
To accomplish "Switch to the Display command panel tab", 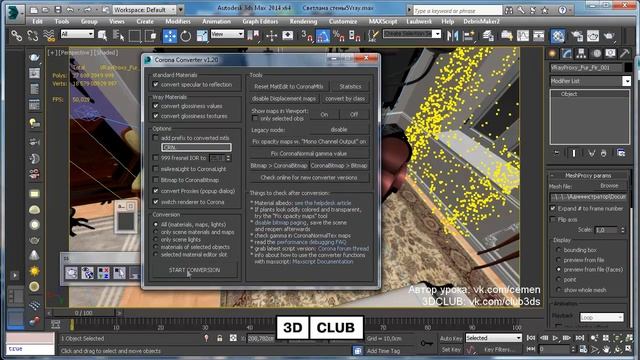I will coord(611,53).
